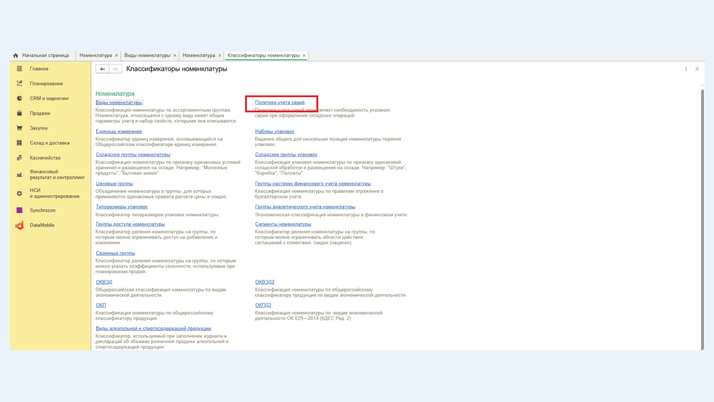Click the Главное hamburger menu icon
This screenshot has width=714, height=402.
click(x=19, y=69)
